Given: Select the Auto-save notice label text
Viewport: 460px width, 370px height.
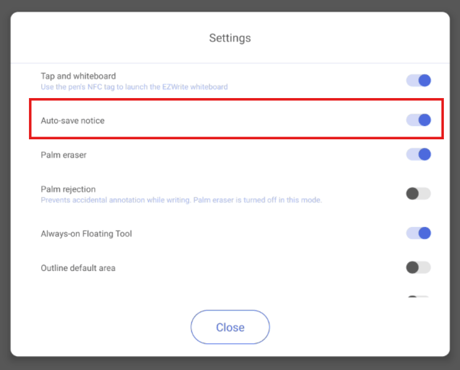Looking at the screenshot, I should [x=73, y=121].
